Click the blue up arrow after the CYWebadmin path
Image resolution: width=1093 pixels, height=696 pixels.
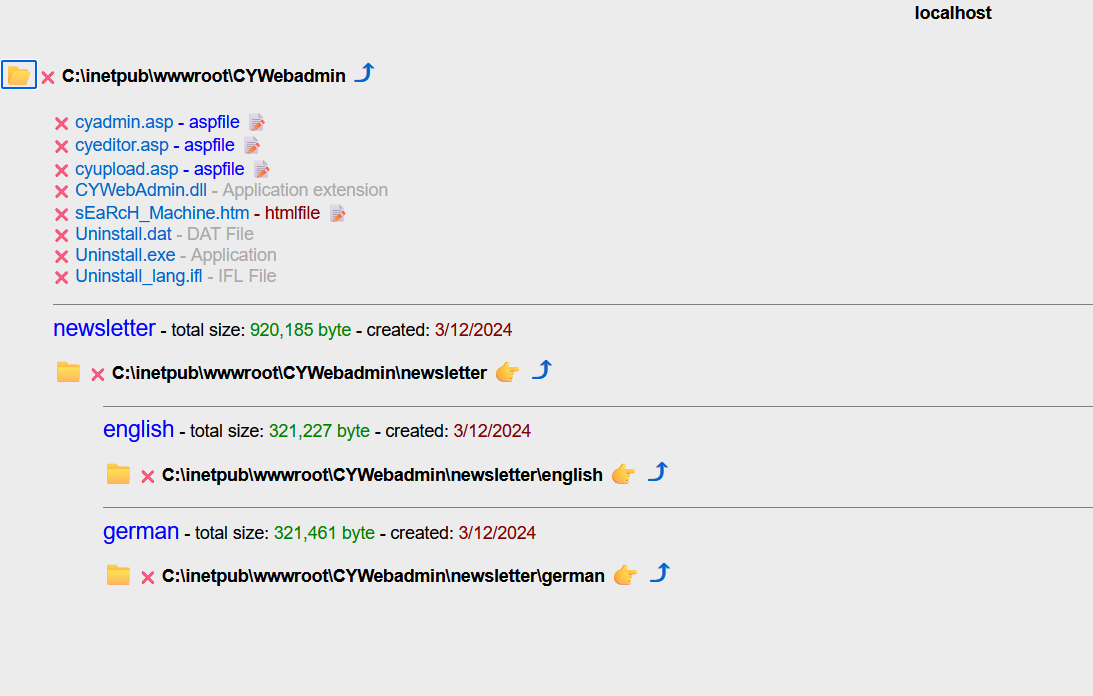pyautogui.click(x=364, y=73)
